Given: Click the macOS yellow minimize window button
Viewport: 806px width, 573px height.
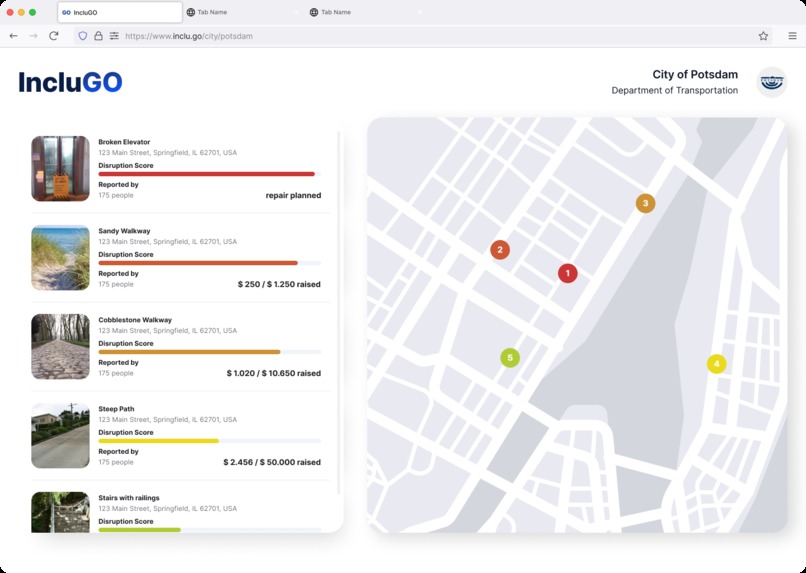Looking at the screenshot, I should tap(21, 12).
